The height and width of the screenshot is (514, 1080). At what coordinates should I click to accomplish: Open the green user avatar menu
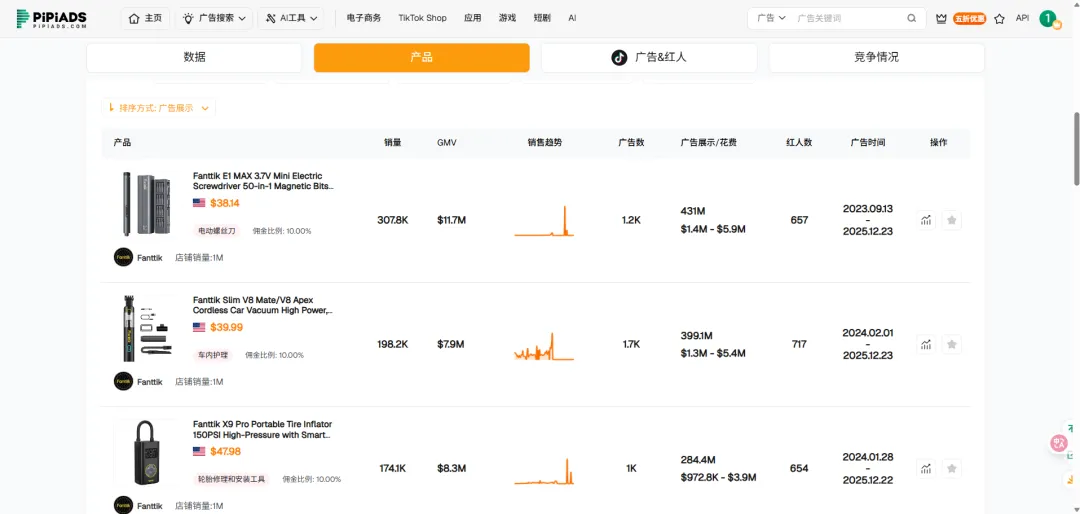(1048, 18)
